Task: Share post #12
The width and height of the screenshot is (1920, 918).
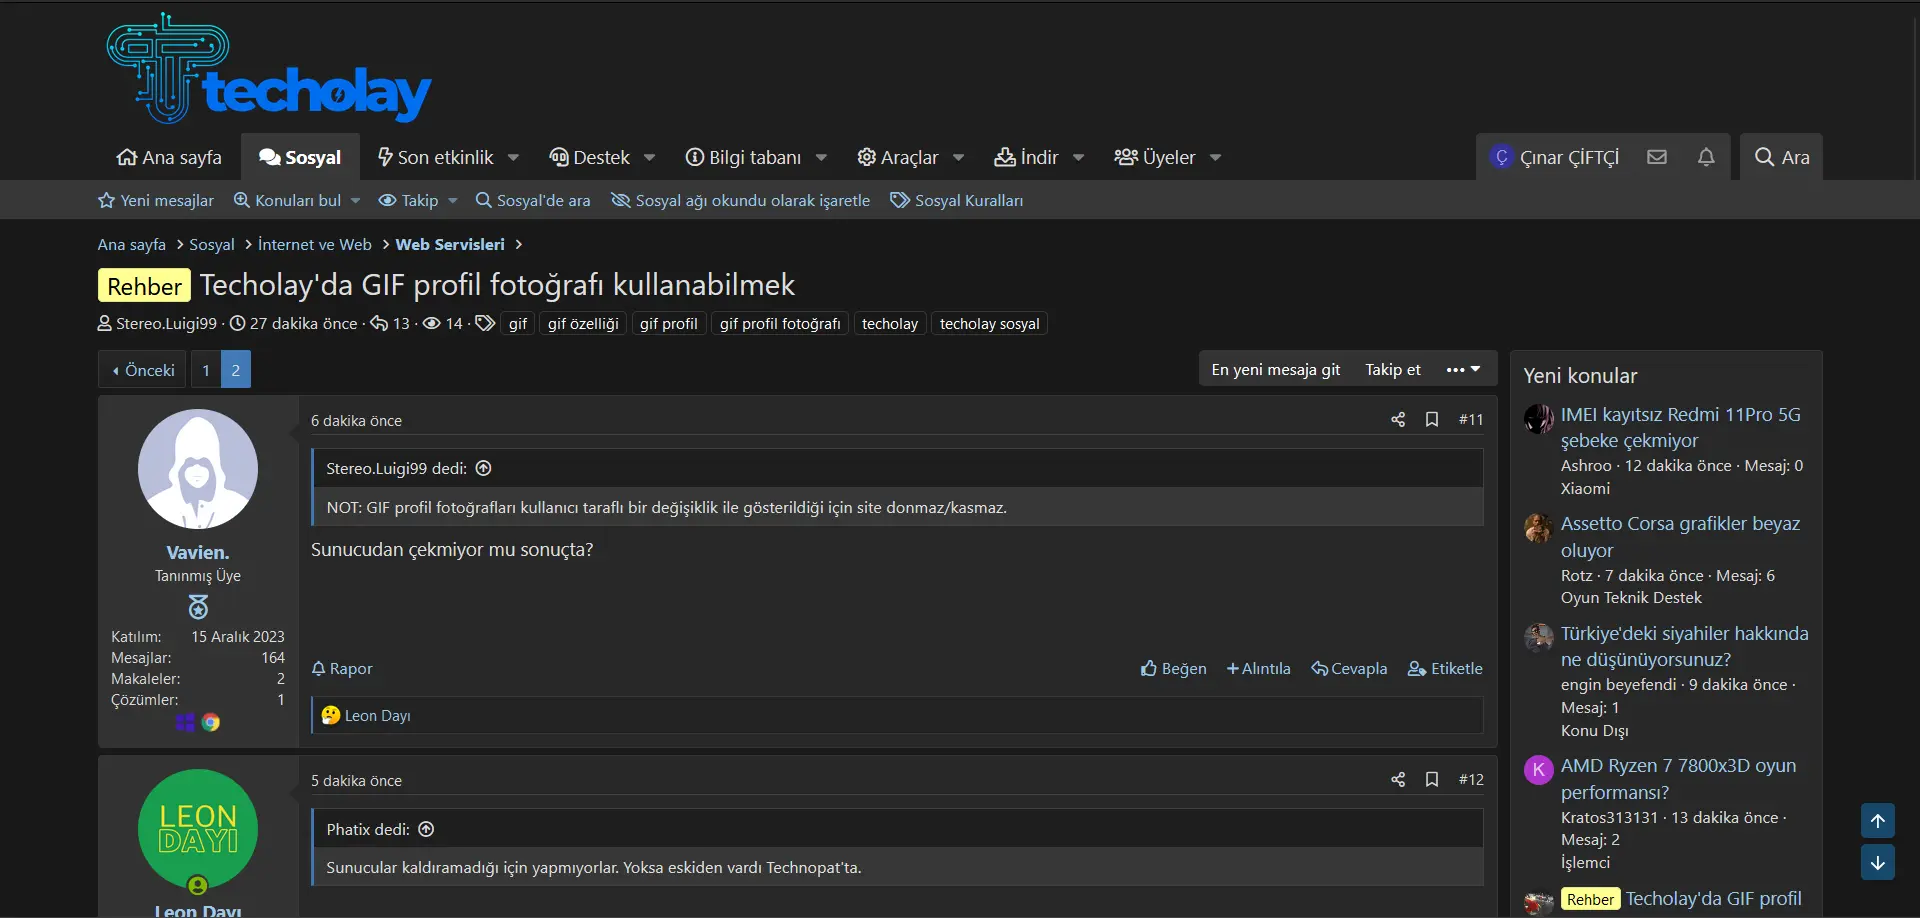Action: 1398,779
